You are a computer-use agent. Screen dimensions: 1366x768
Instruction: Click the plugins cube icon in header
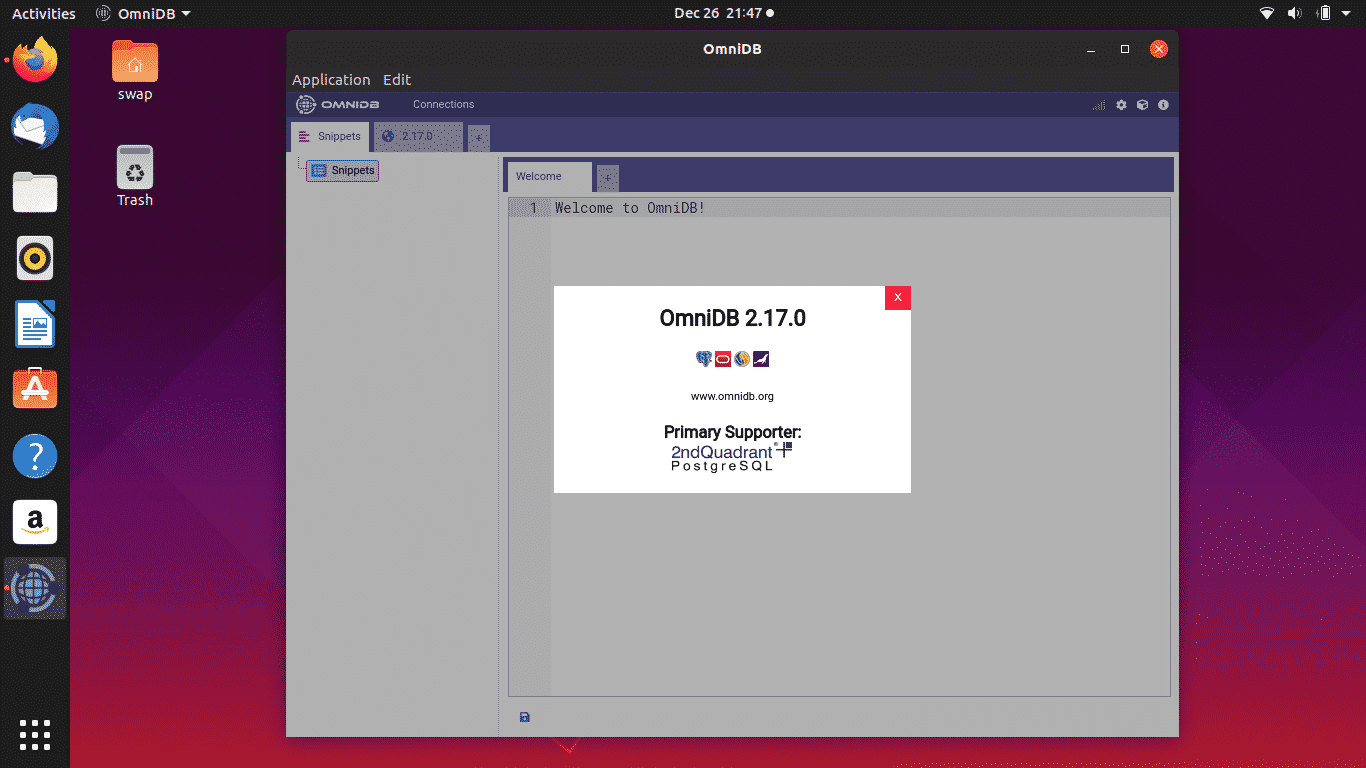(x=1142, y=105)
